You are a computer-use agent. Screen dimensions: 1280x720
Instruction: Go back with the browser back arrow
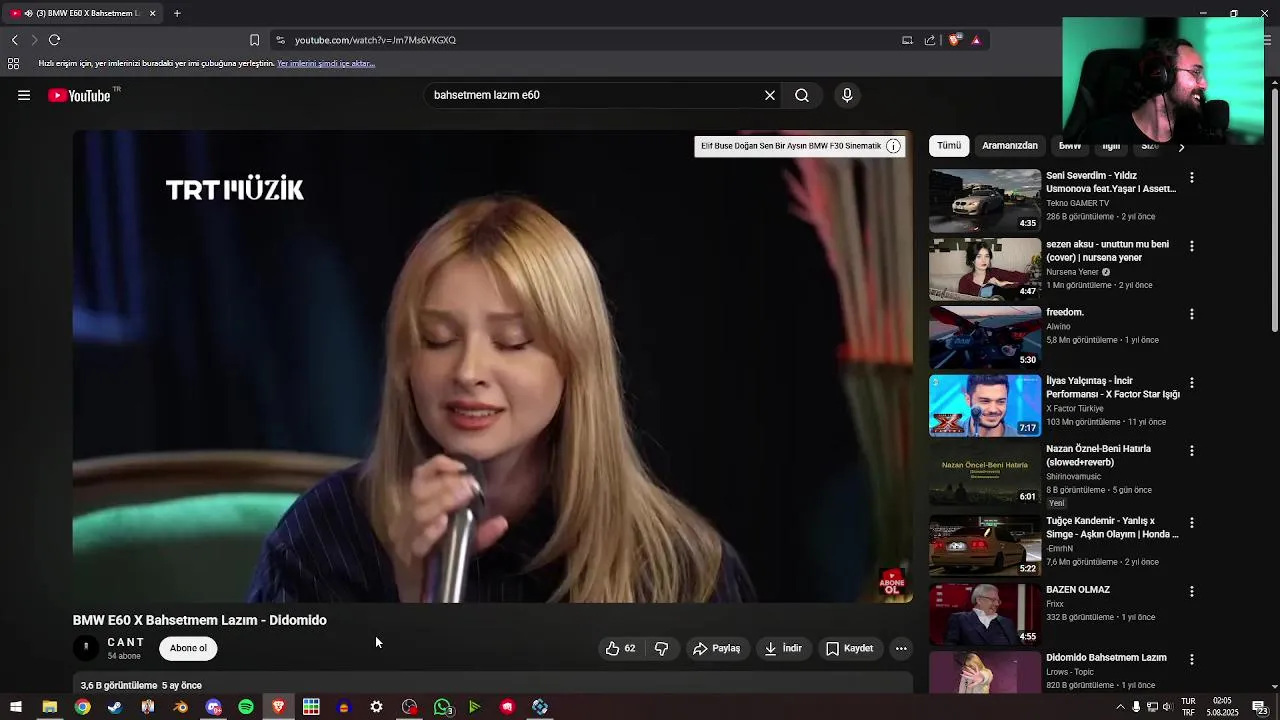point(14,40)
